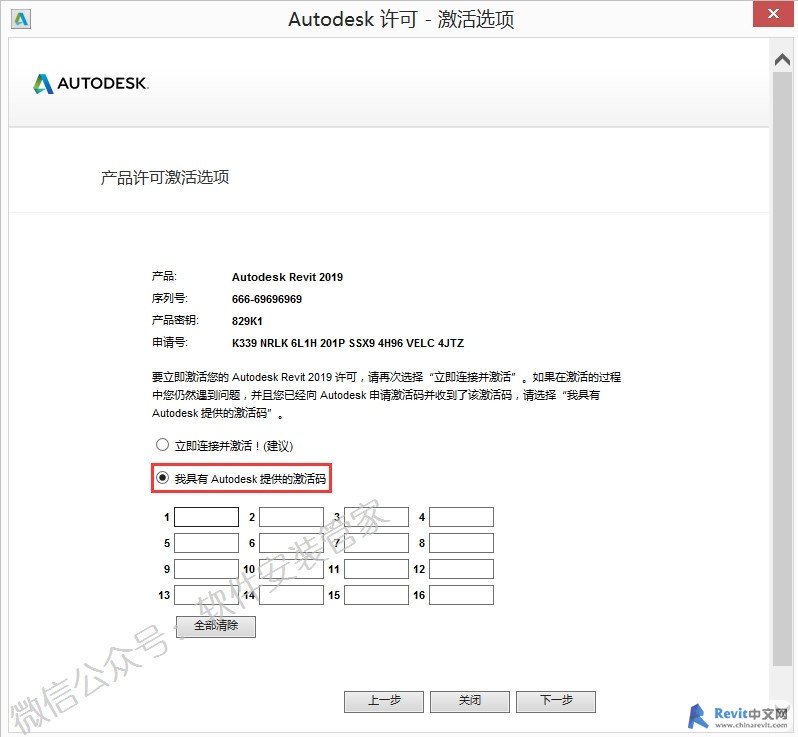
Task: Click the request code 'K339 NRLK 6L1H 201P...'
Action: 348,343
